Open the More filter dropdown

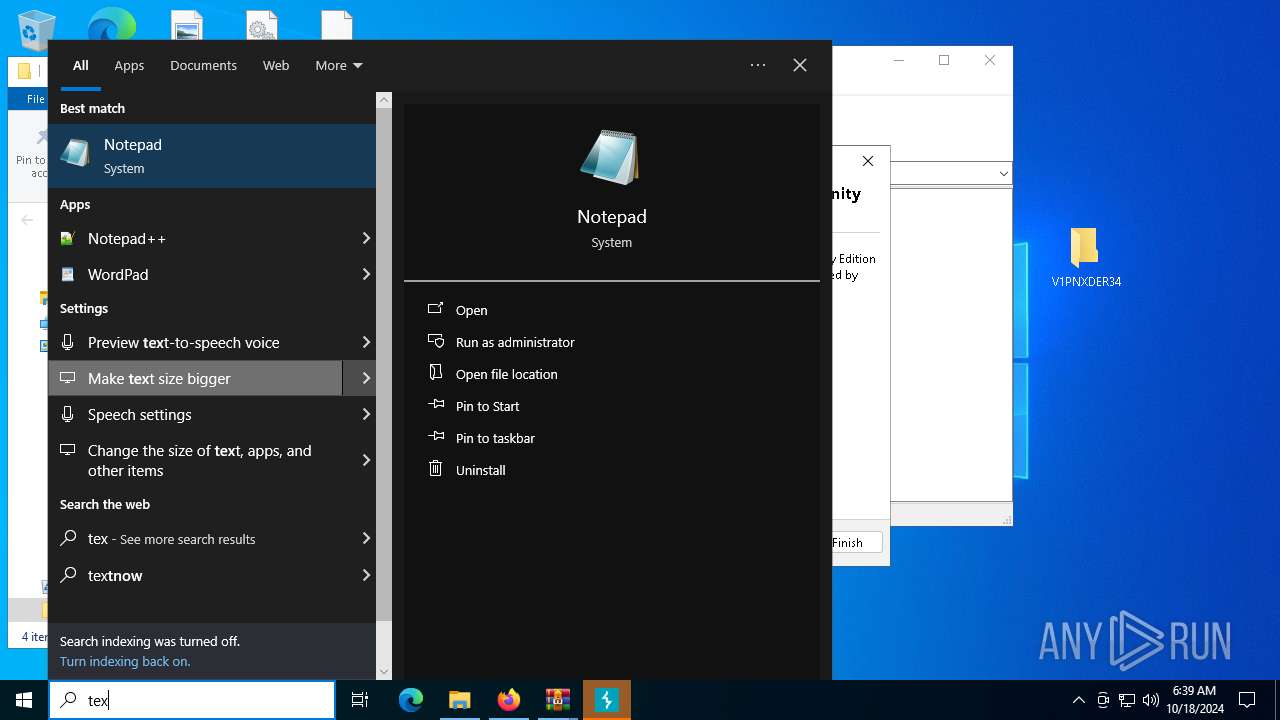click(x=339, y=65)
